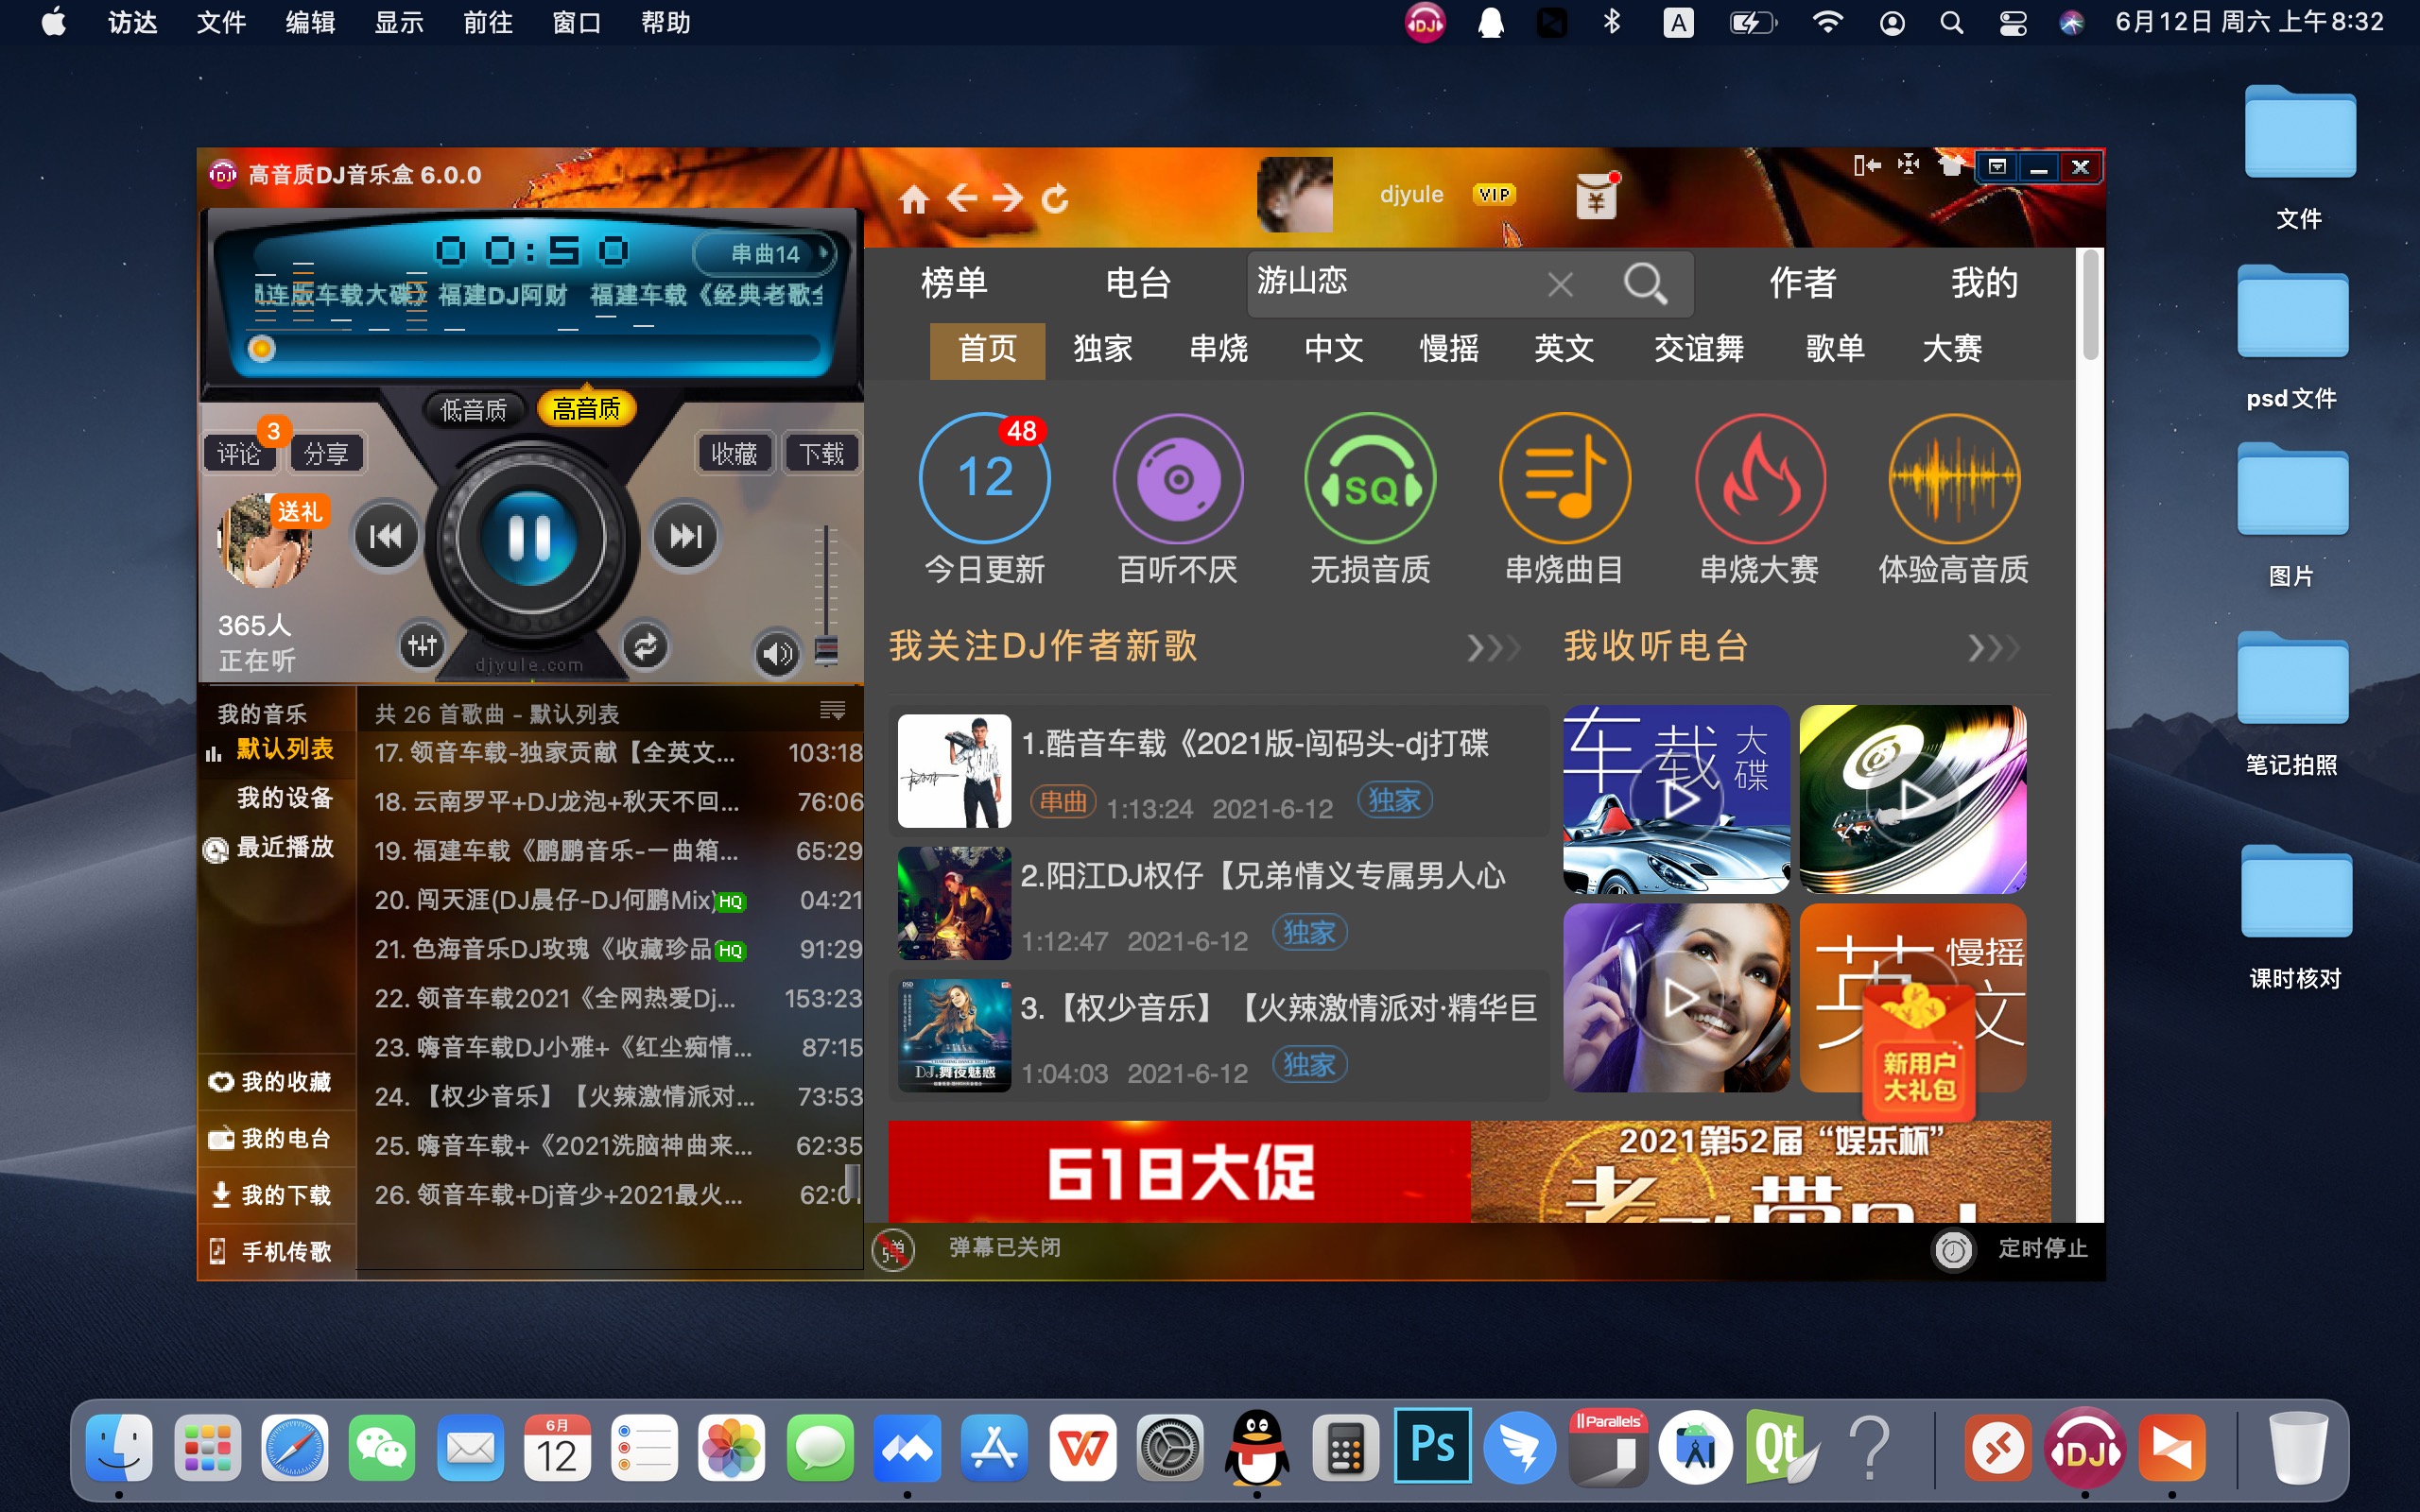The image size is (2420, 1512).
Task: Play the woman with headphones radio thumbnail
Action: tap(1677, 998)
